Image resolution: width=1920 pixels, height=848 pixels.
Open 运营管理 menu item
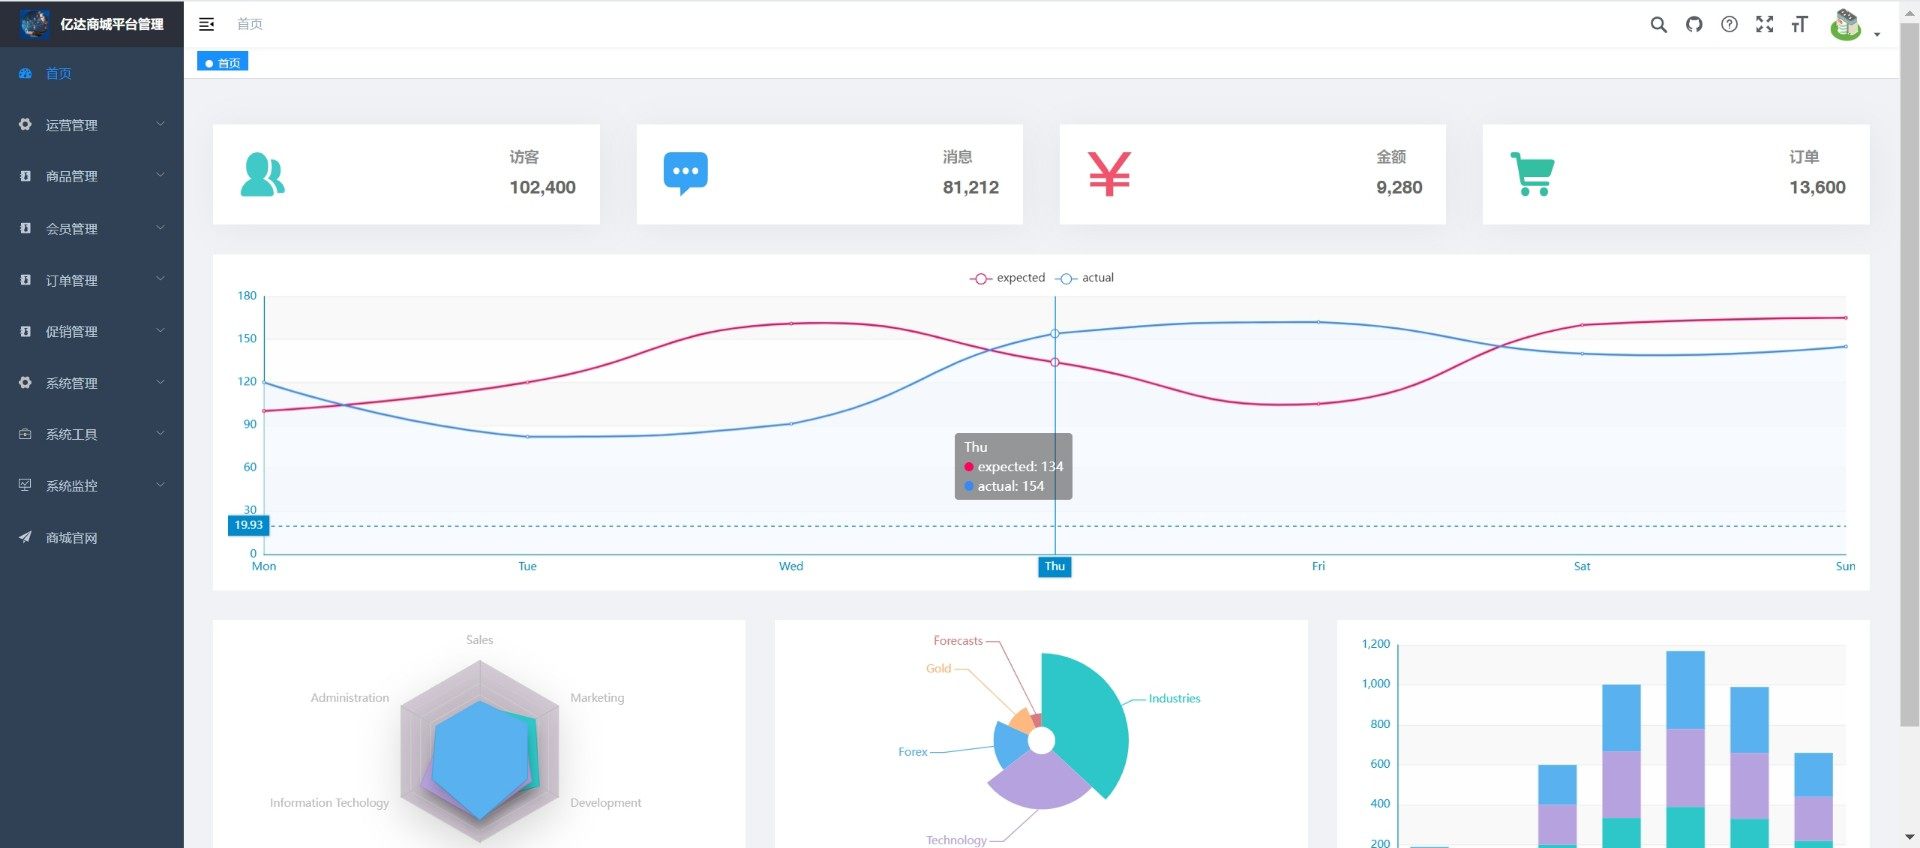(92, 124)
